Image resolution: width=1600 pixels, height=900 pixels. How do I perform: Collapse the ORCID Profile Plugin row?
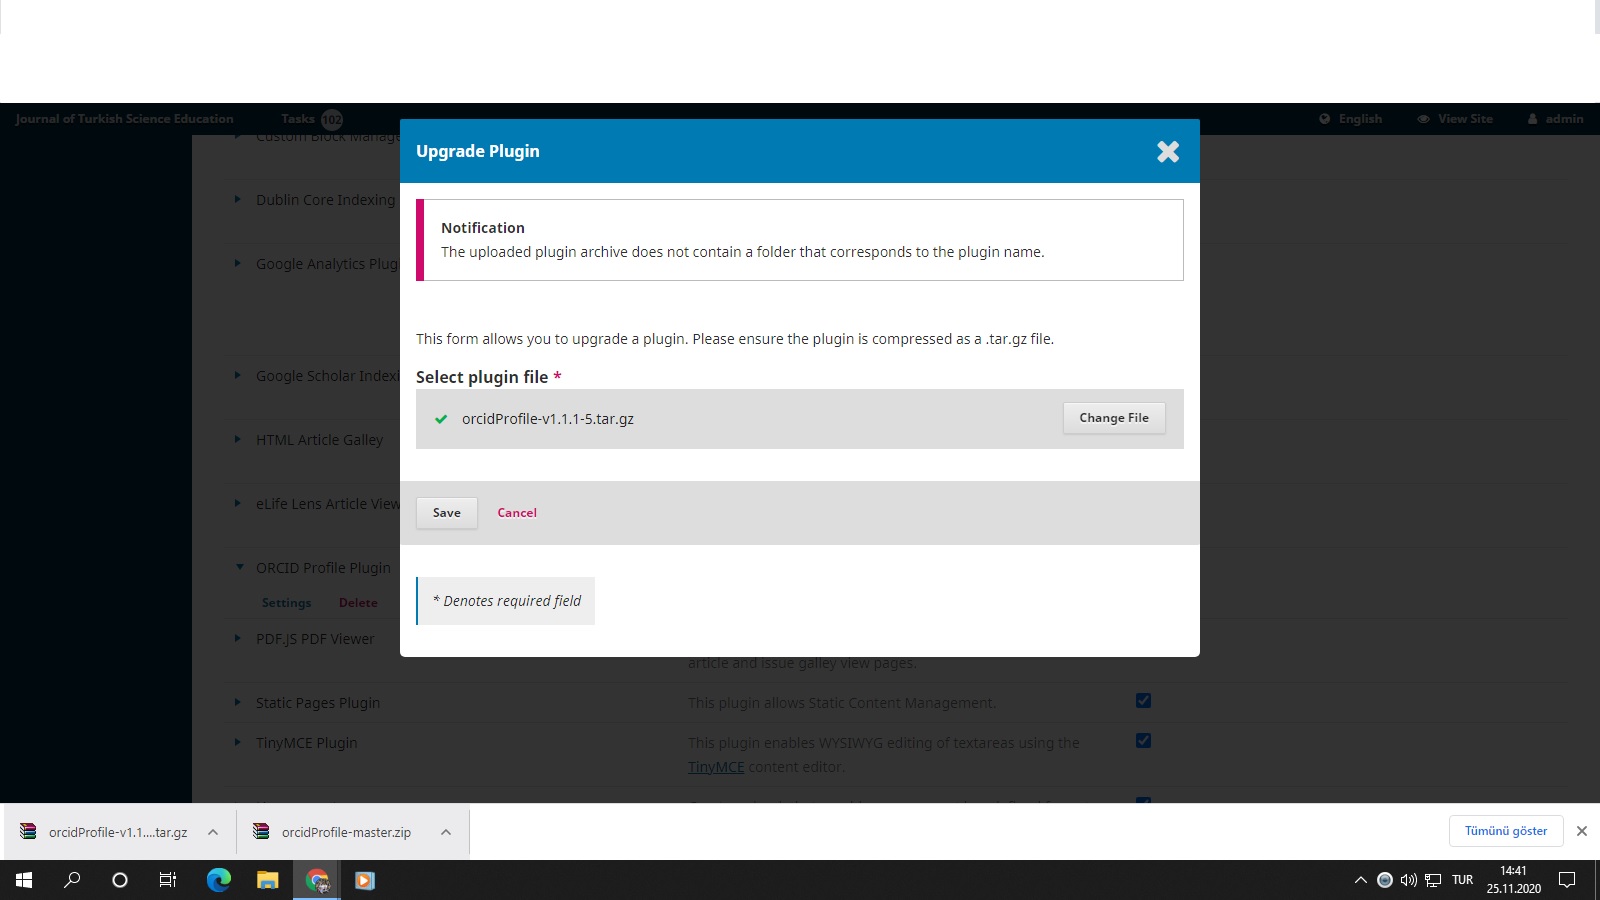click(239, 567)
